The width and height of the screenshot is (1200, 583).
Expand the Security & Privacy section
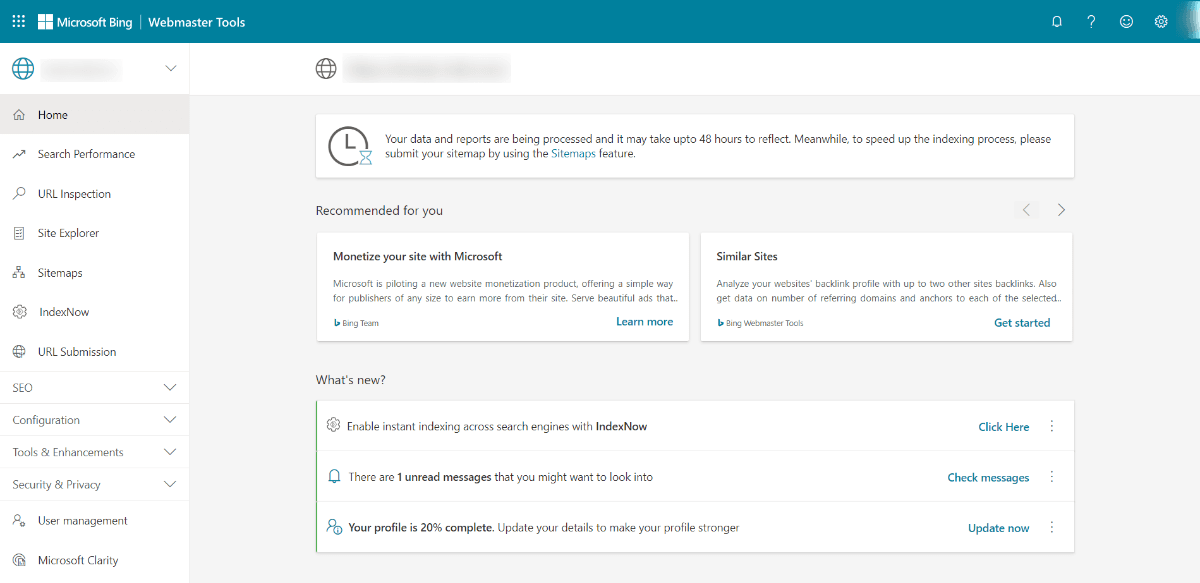[x=94, y=484]
